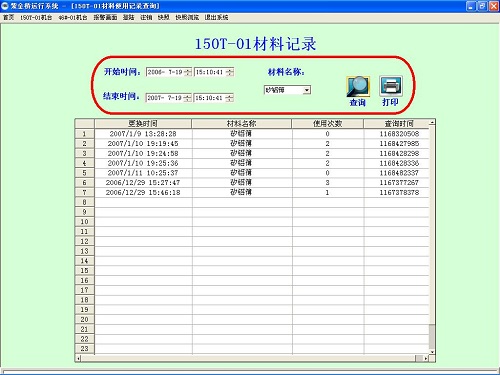
Task: Click the table's vertical scrollbar down arrow
Action: pyautogui.click(x=432, y=352)
